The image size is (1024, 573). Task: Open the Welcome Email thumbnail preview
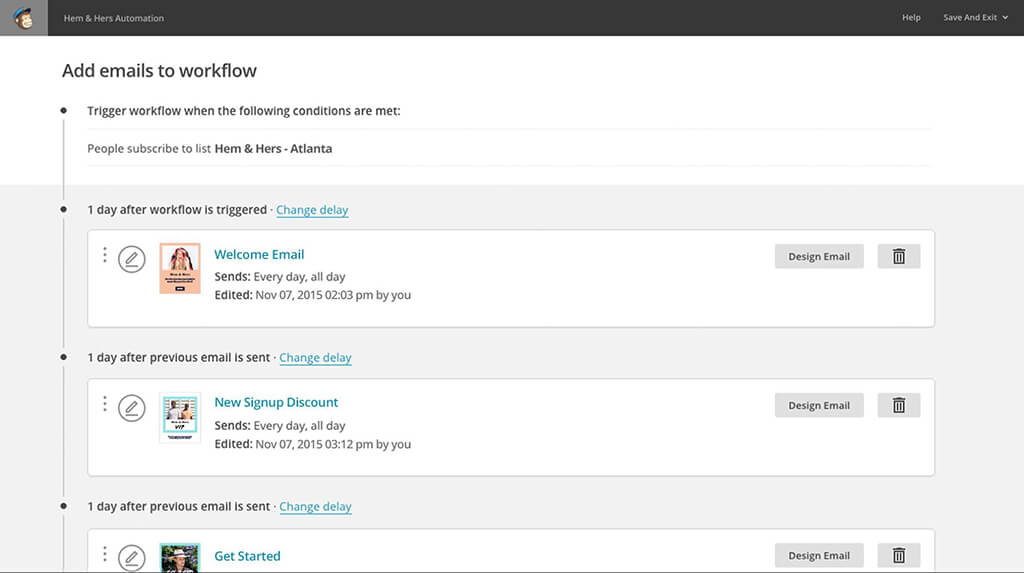pyautogui.click(x=180, y=269)
